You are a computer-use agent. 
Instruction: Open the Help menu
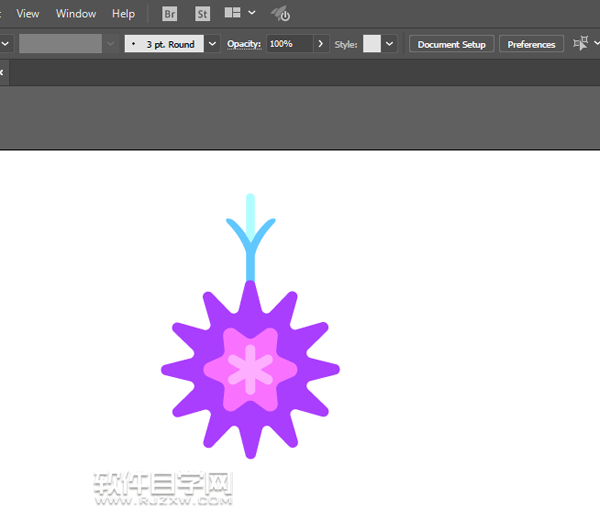pyautogui.click(x=123, y=14)
